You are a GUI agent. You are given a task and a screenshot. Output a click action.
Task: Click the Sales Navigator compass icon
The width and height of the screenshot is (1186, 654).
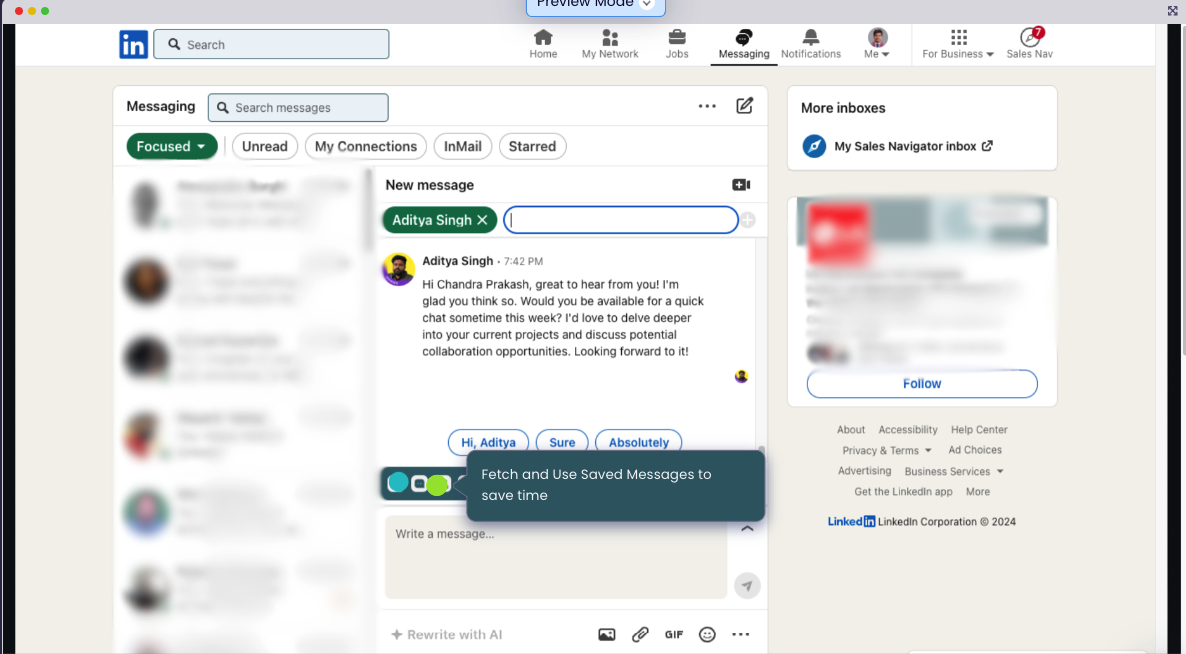[814, 146]
